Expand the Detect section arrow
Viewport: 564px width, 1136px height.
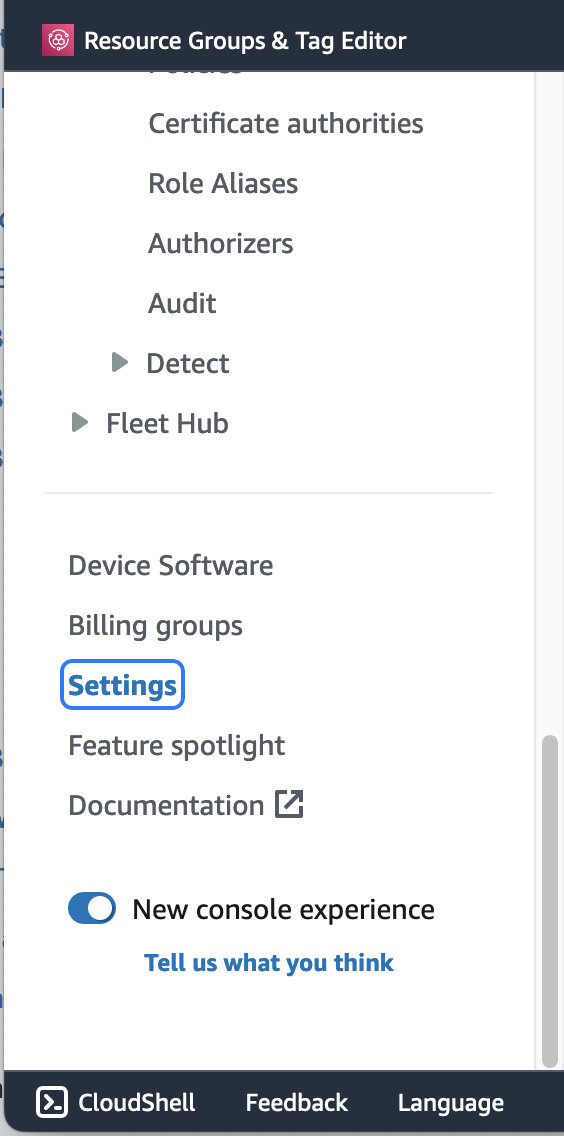click(120, 362)
